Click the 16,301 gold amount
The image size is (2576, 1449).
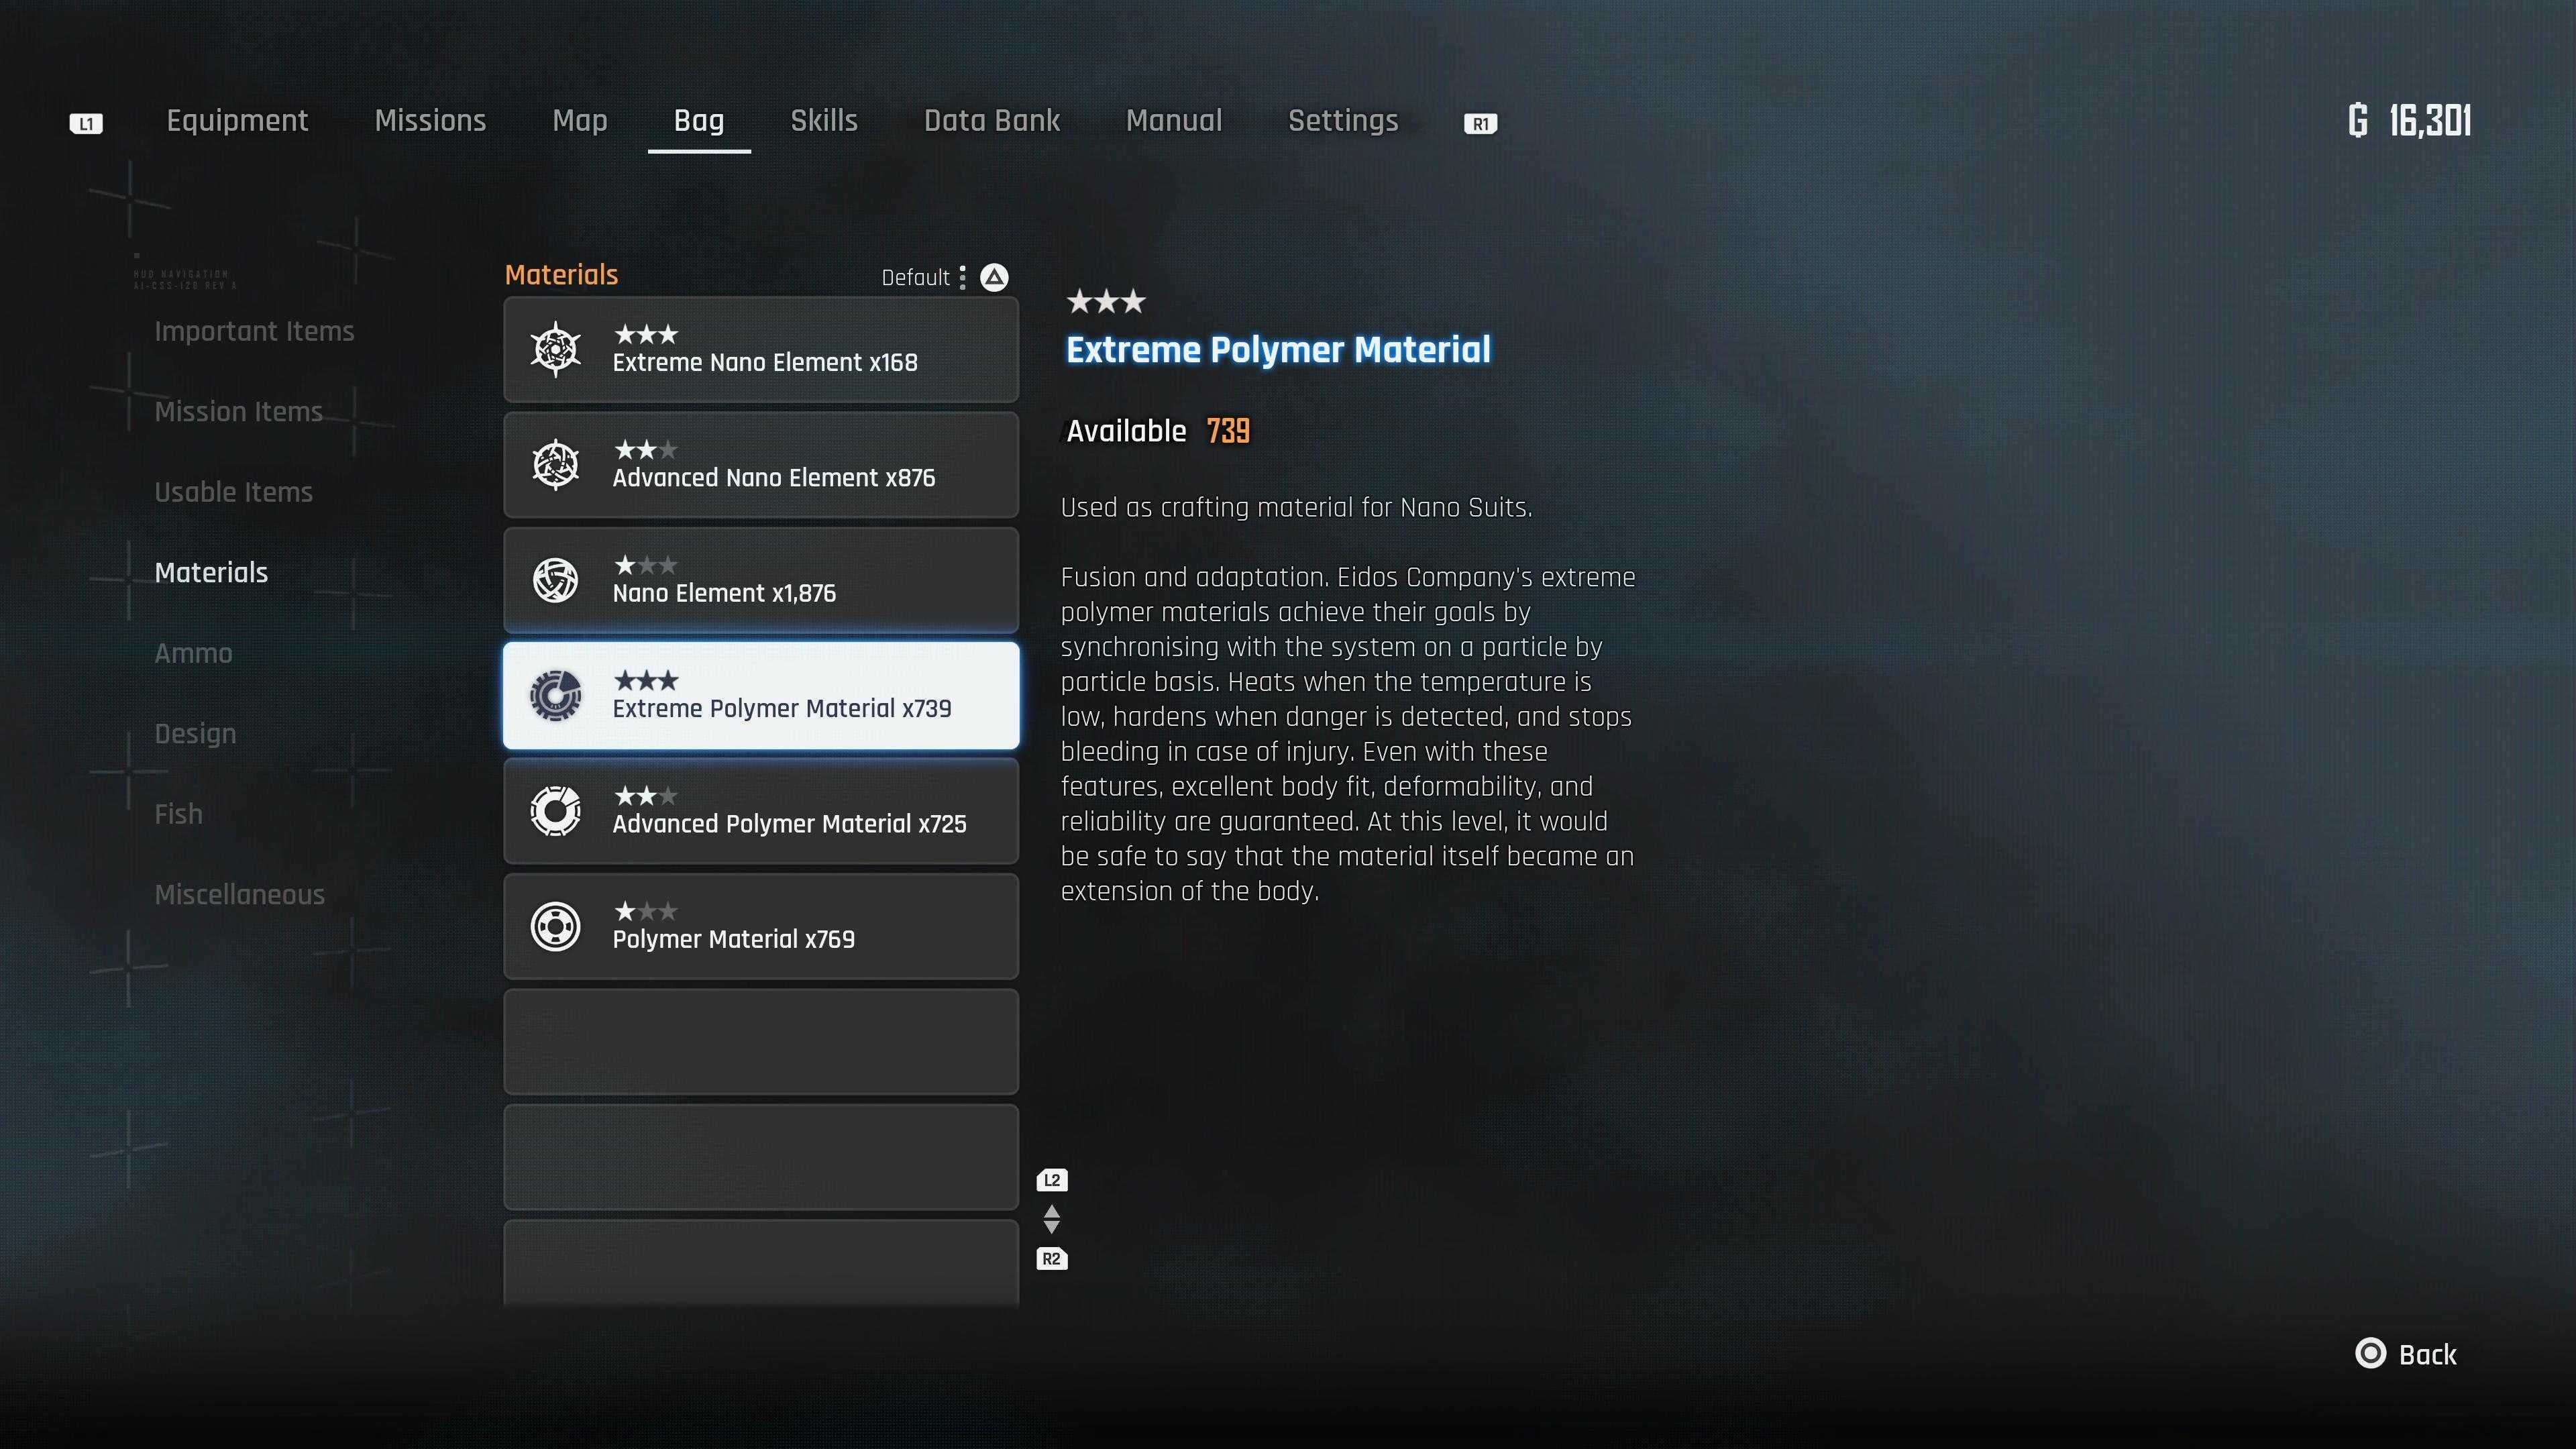tap(2430, 121)
